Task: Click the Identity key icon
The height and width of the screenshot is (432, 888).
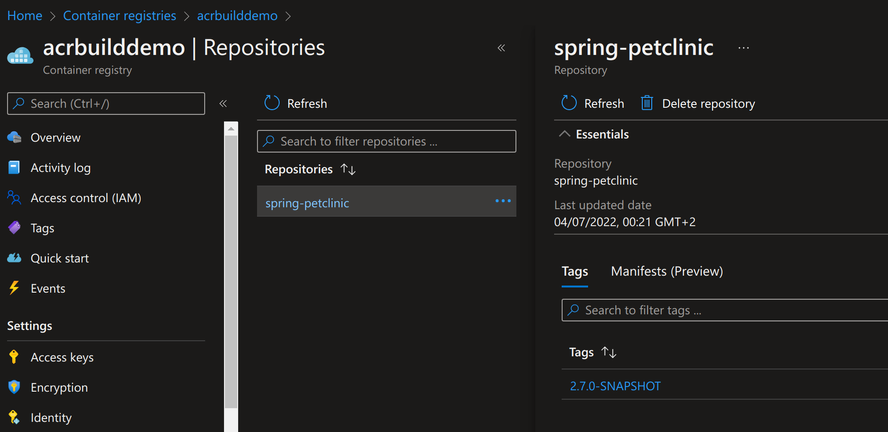Action: coord(14,418)
